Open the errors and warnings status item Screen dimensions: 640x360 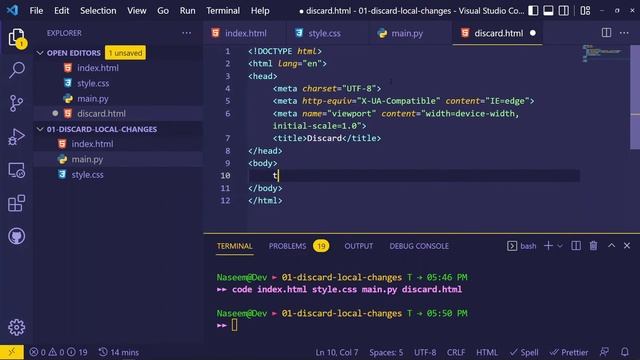click(x=58, y=352)
